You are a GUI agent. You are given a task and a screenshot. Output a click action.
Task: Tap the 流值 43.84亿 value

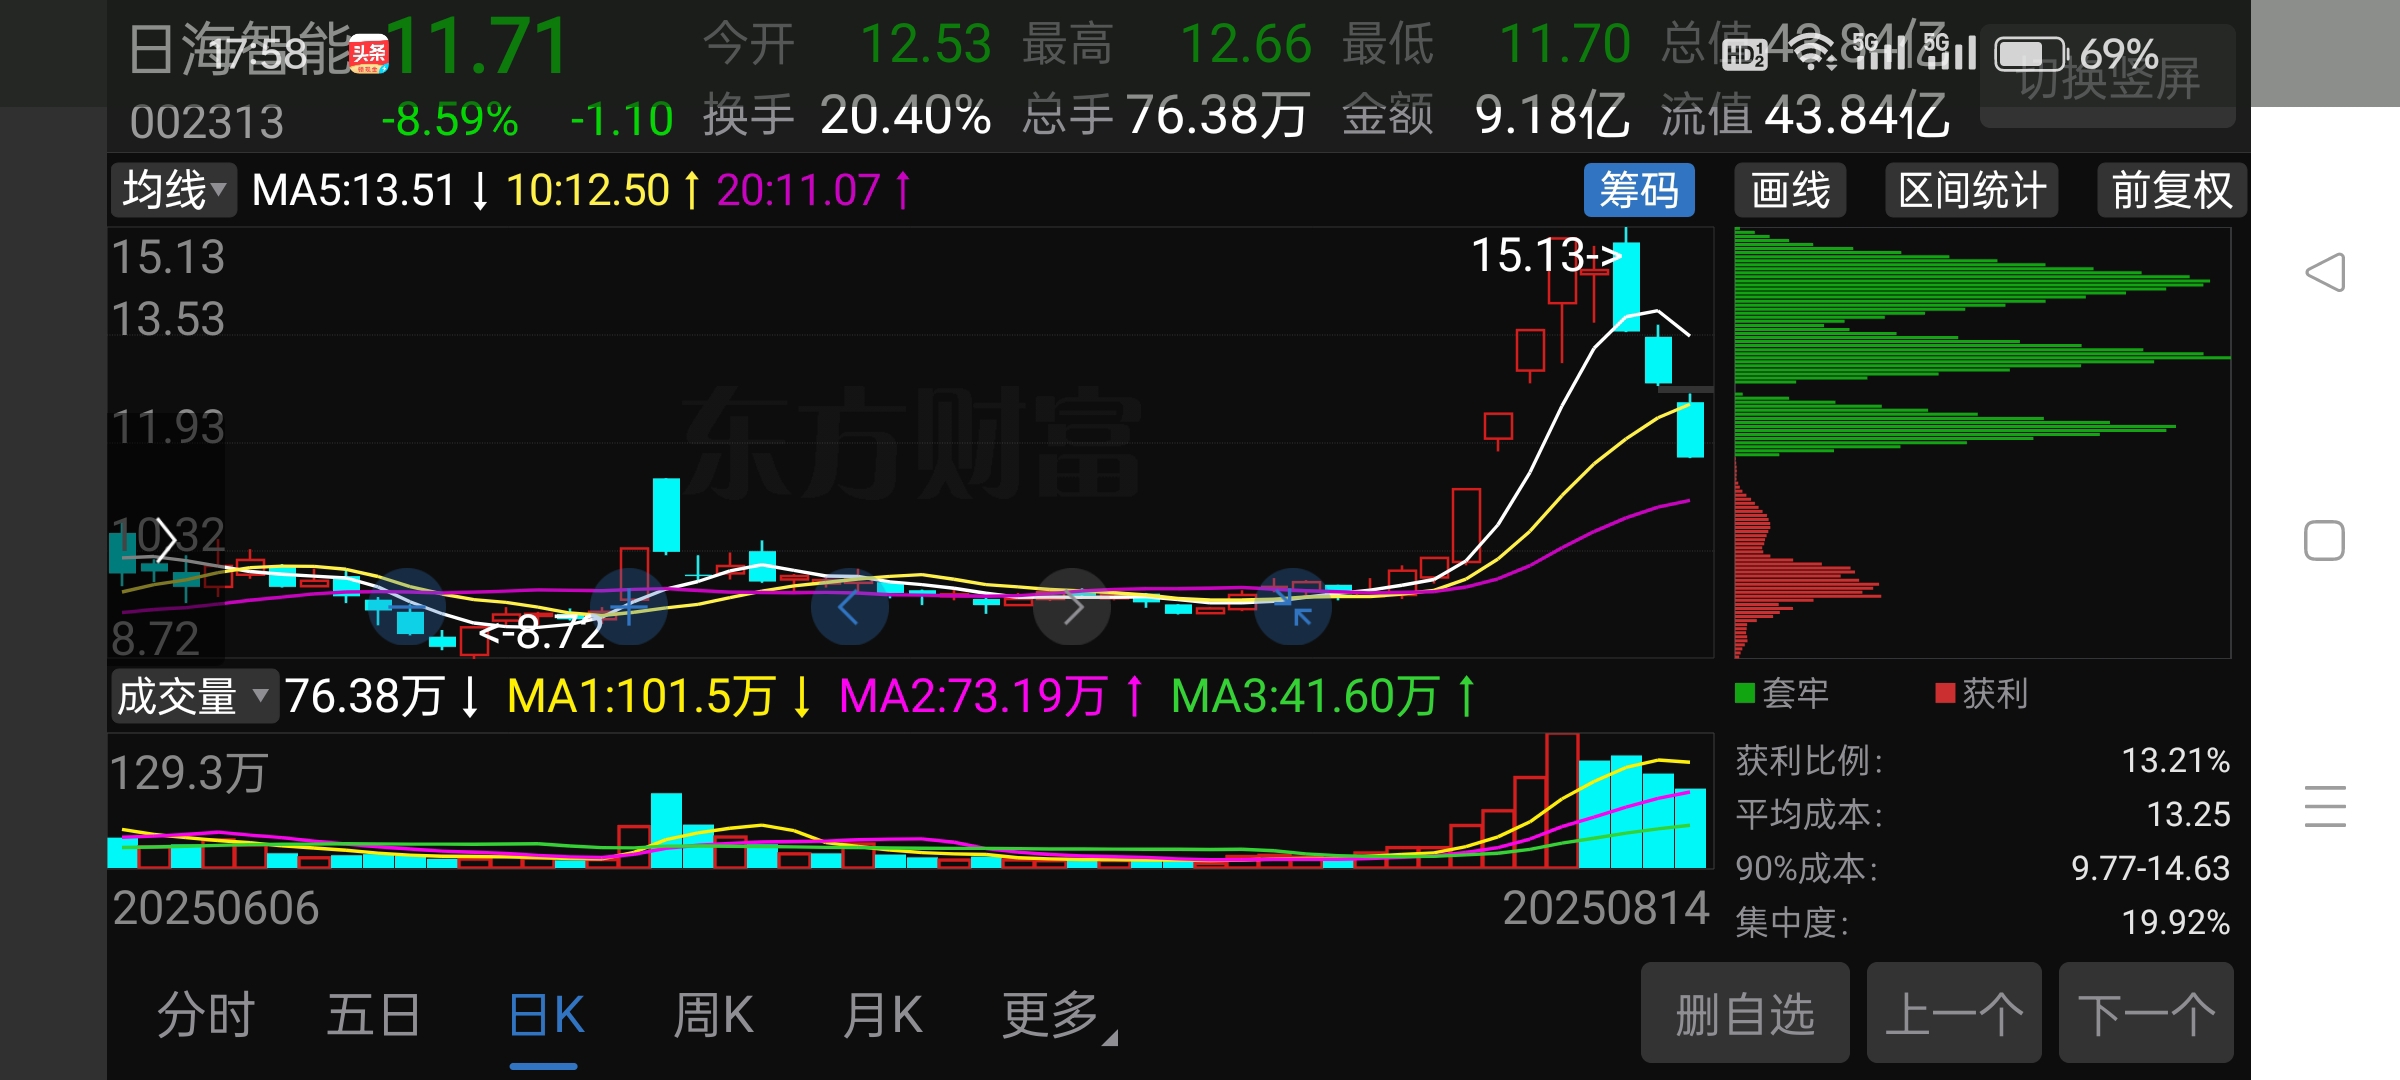(1856, 116)
